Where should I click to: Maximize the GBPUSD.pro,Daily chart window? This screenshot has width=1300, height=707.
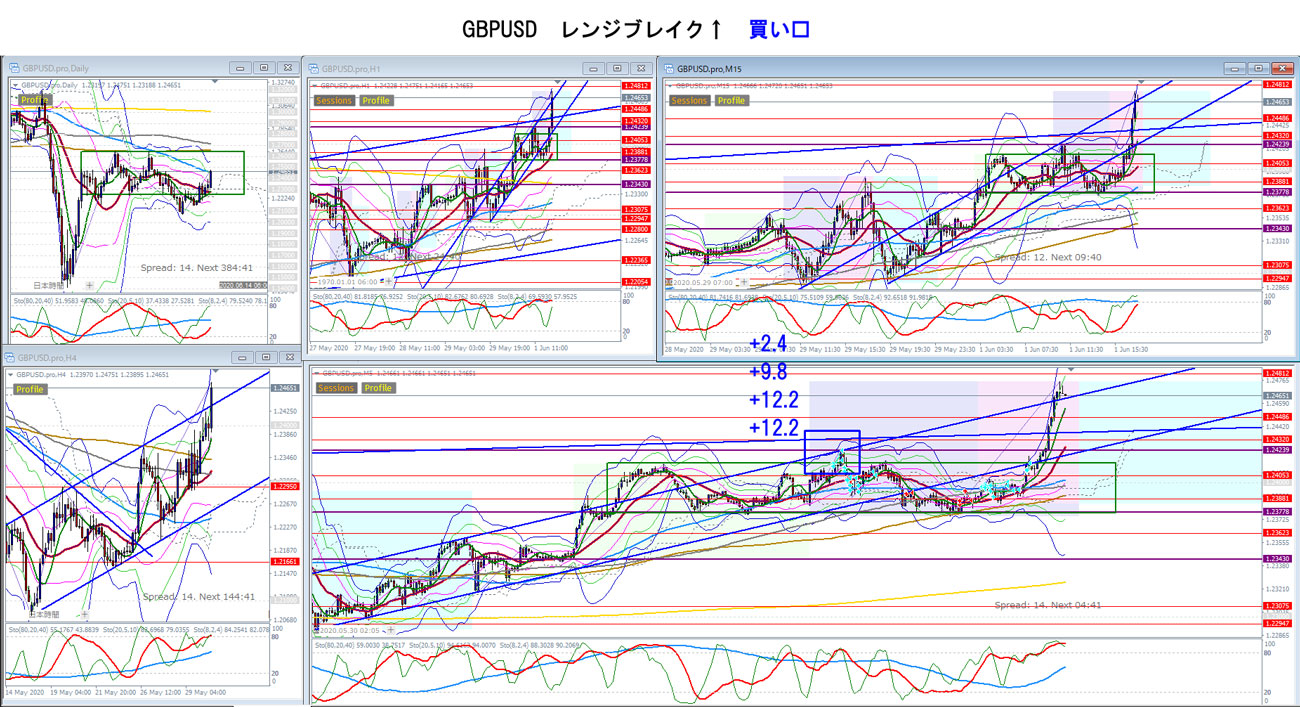point(264,68)
